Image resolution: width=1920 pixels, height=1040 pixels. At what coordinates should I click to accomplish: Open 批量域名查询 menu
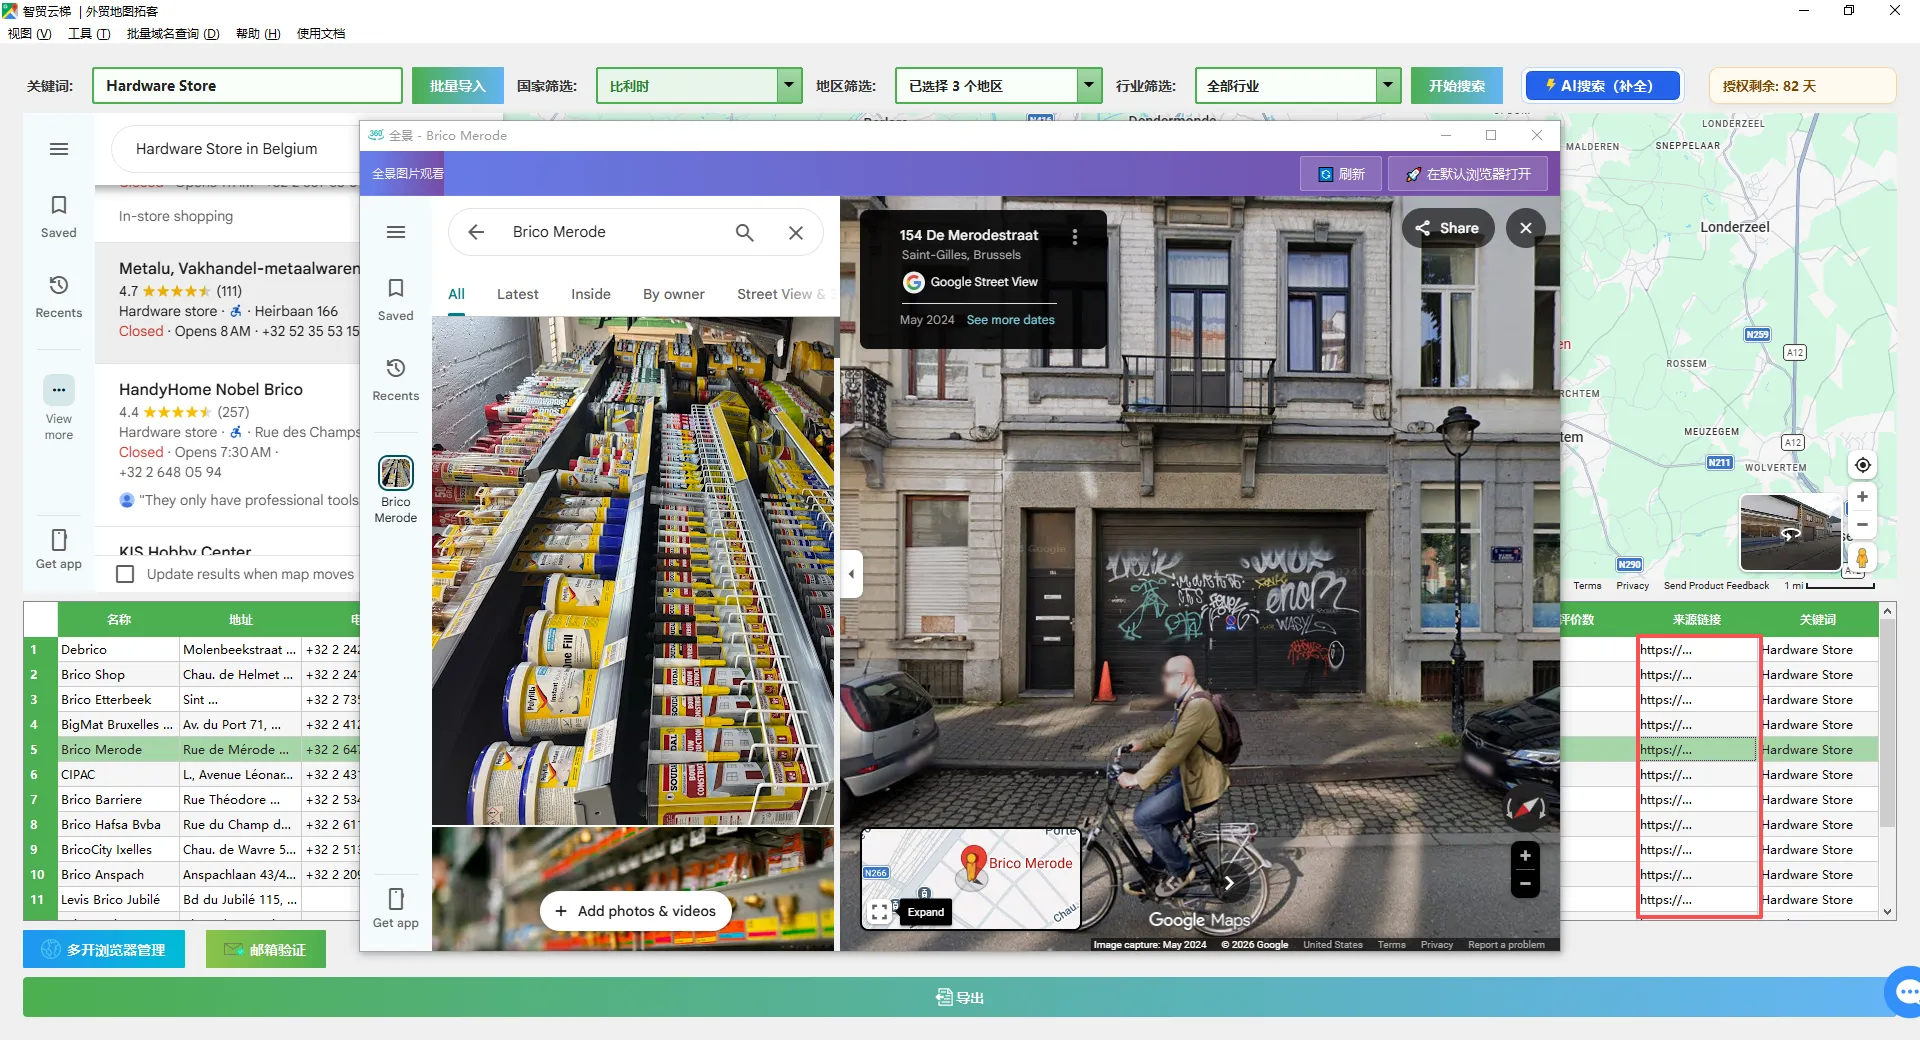[173, 33]
